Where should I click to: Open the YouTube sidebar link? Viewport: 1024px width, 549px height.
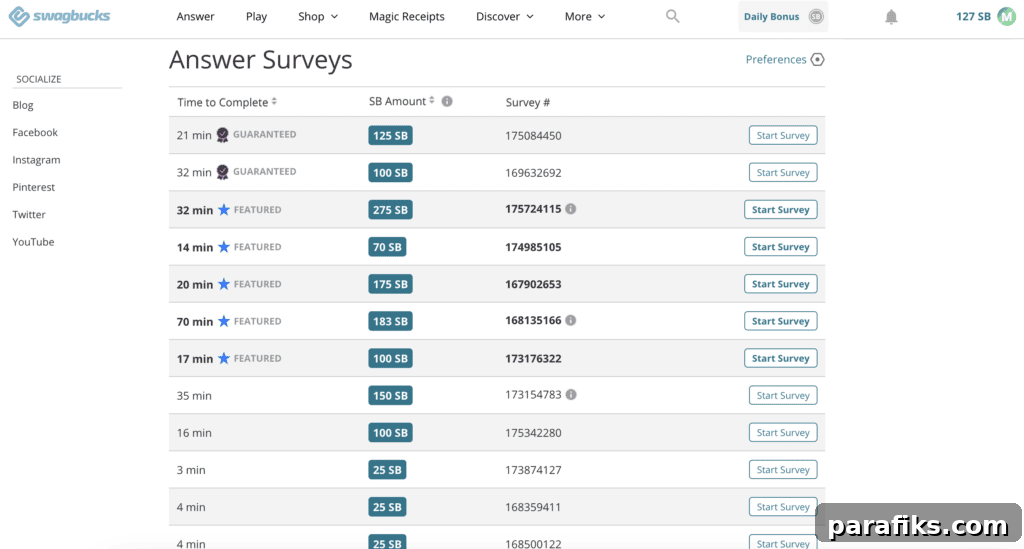(x=33, y=242)
